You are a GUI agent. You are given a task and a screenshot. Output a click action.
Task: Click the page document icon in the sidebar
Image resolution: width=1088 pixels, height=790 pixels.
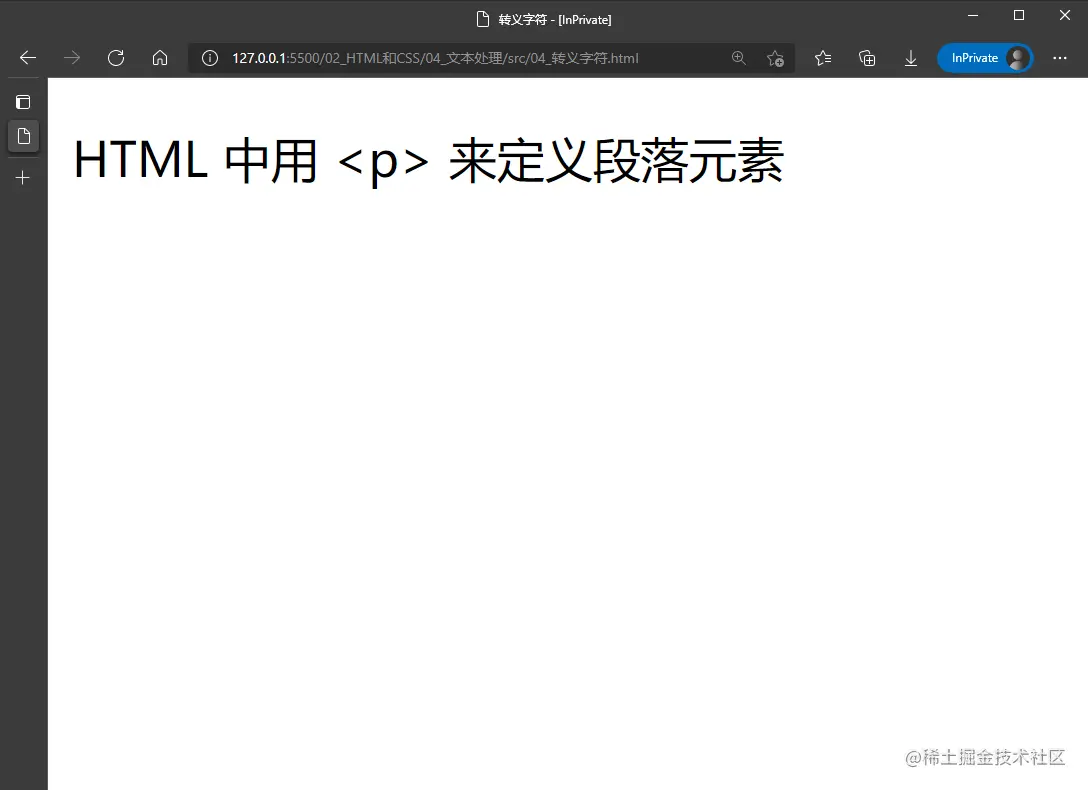(23, 137)
